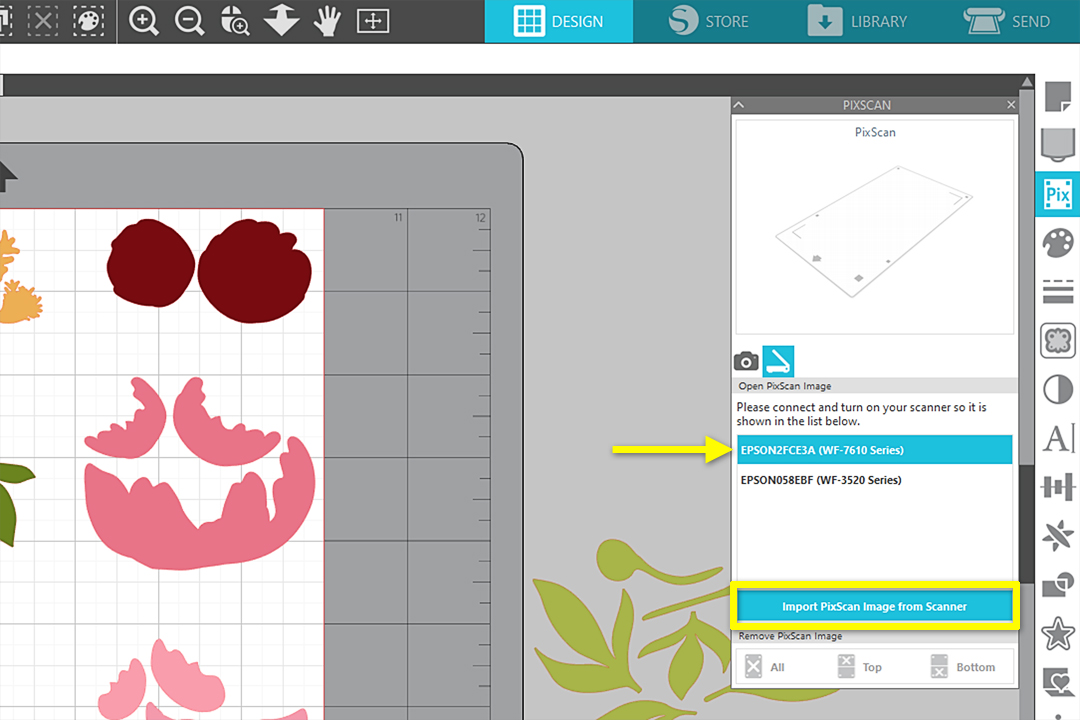
Task: Open the Line Style panel icon
Action: pyautogui.click(x=1057, y=291)
